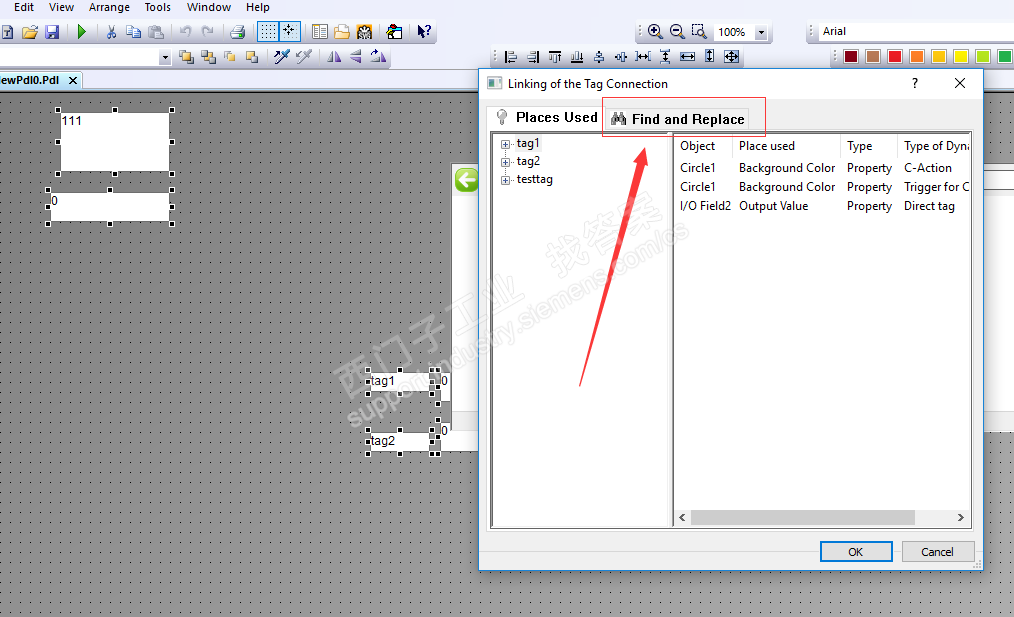Click the Place used column header

(x=786, y=146)
